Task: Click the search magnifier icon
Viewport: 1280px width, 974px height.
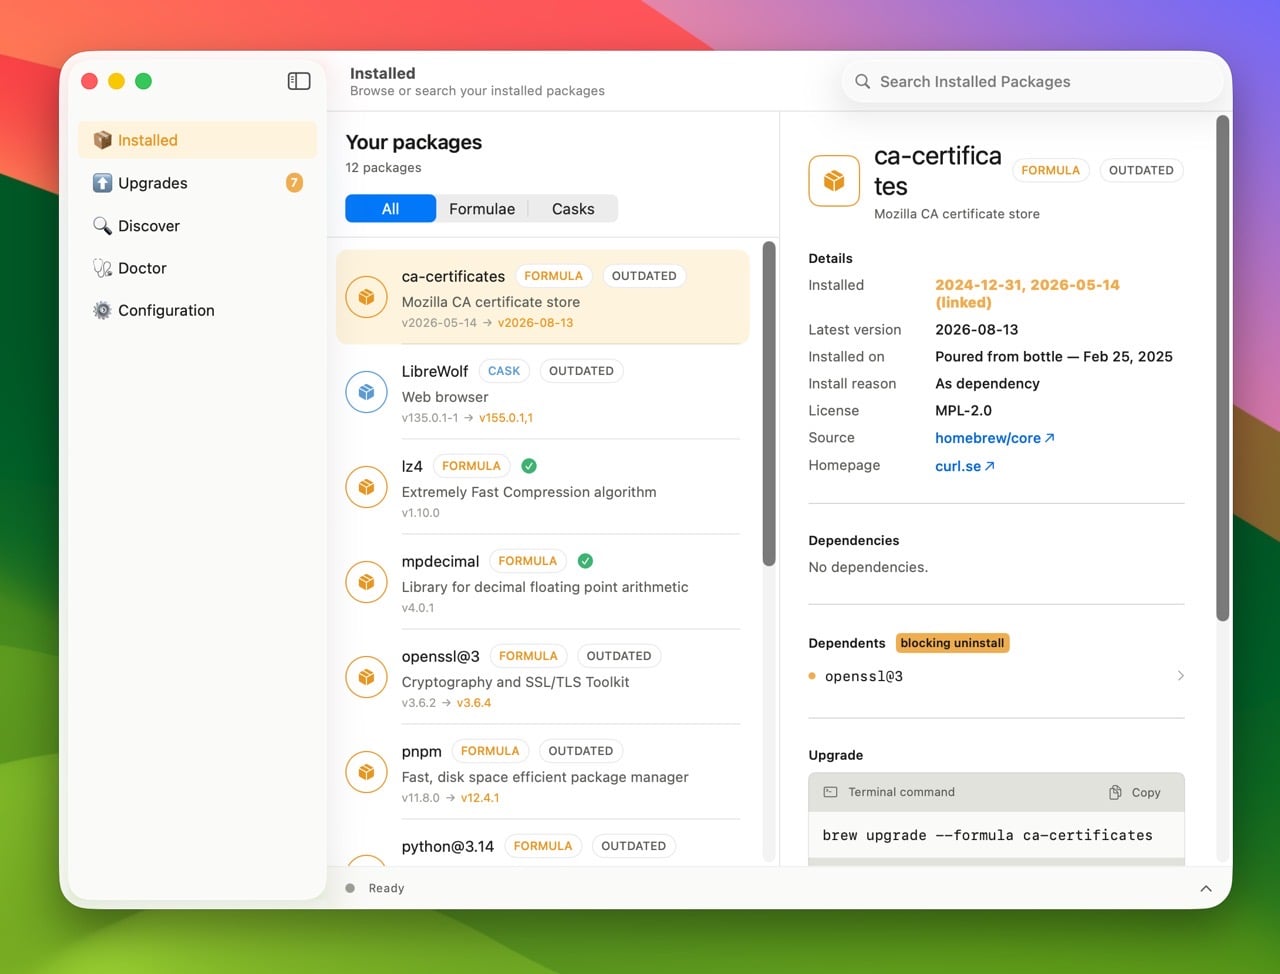Action: pos(862,81)
